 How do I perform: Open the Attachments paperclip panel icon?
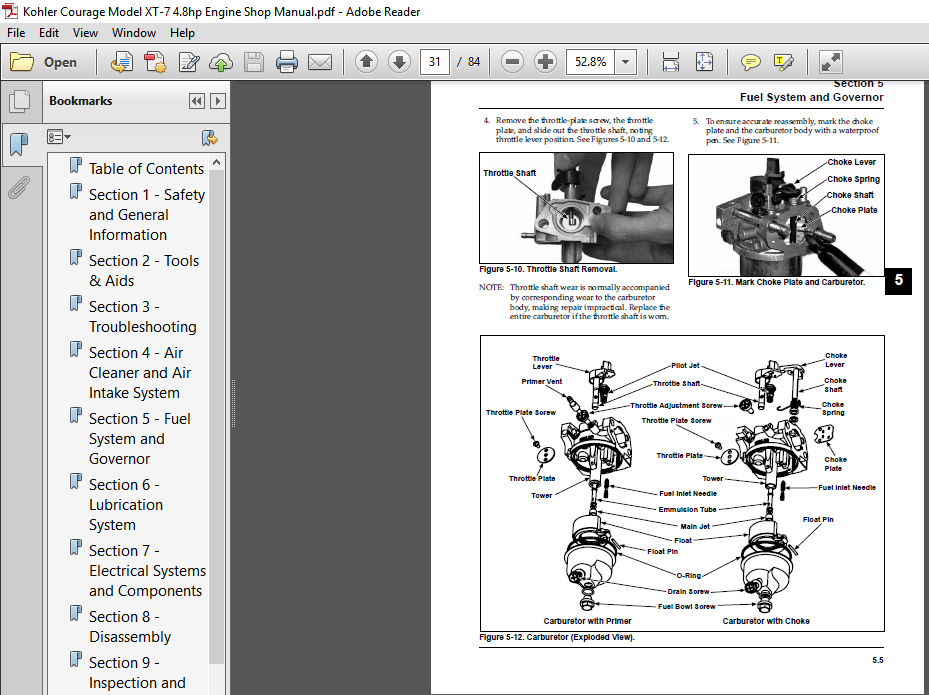[x=20, y=187]
